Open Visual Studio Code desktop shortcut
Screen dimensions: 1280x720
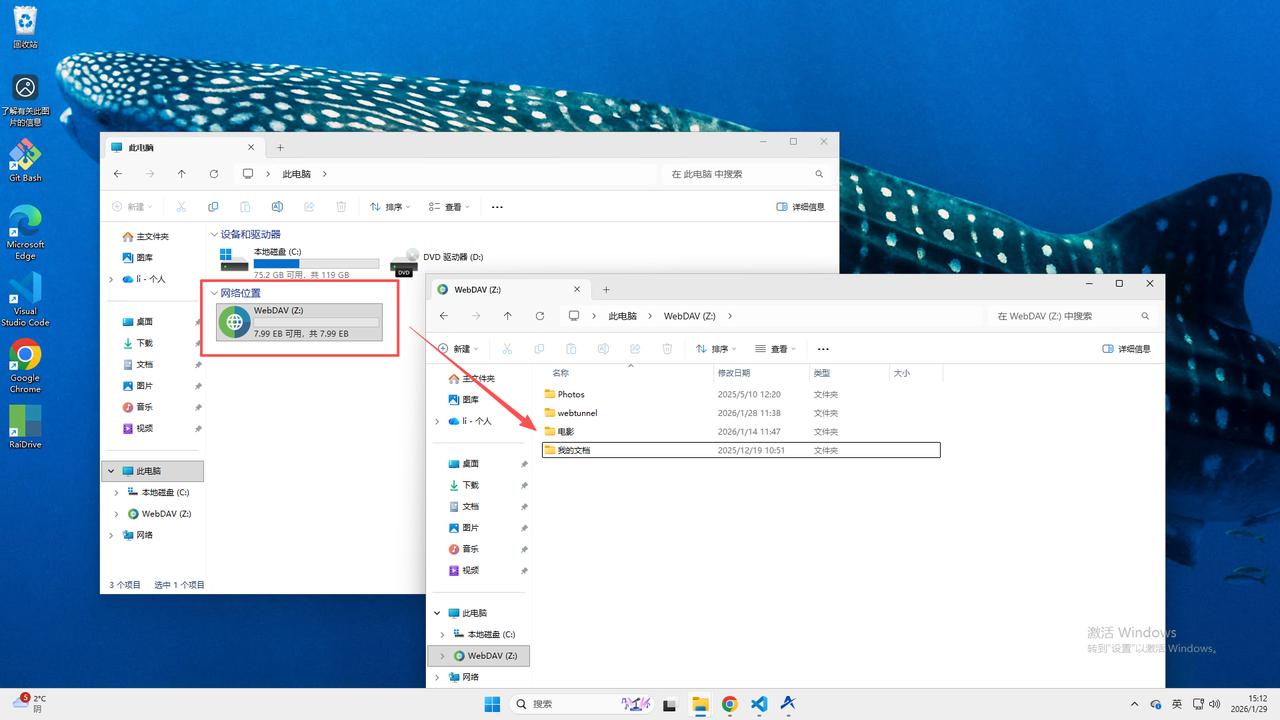(25, 299)
